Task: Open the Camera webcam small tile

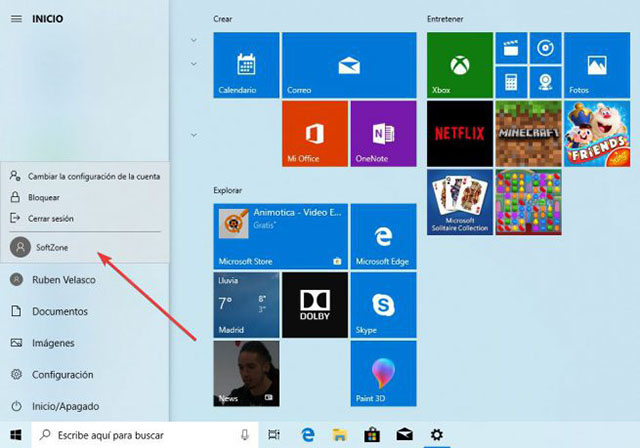Action: (545, 82)
